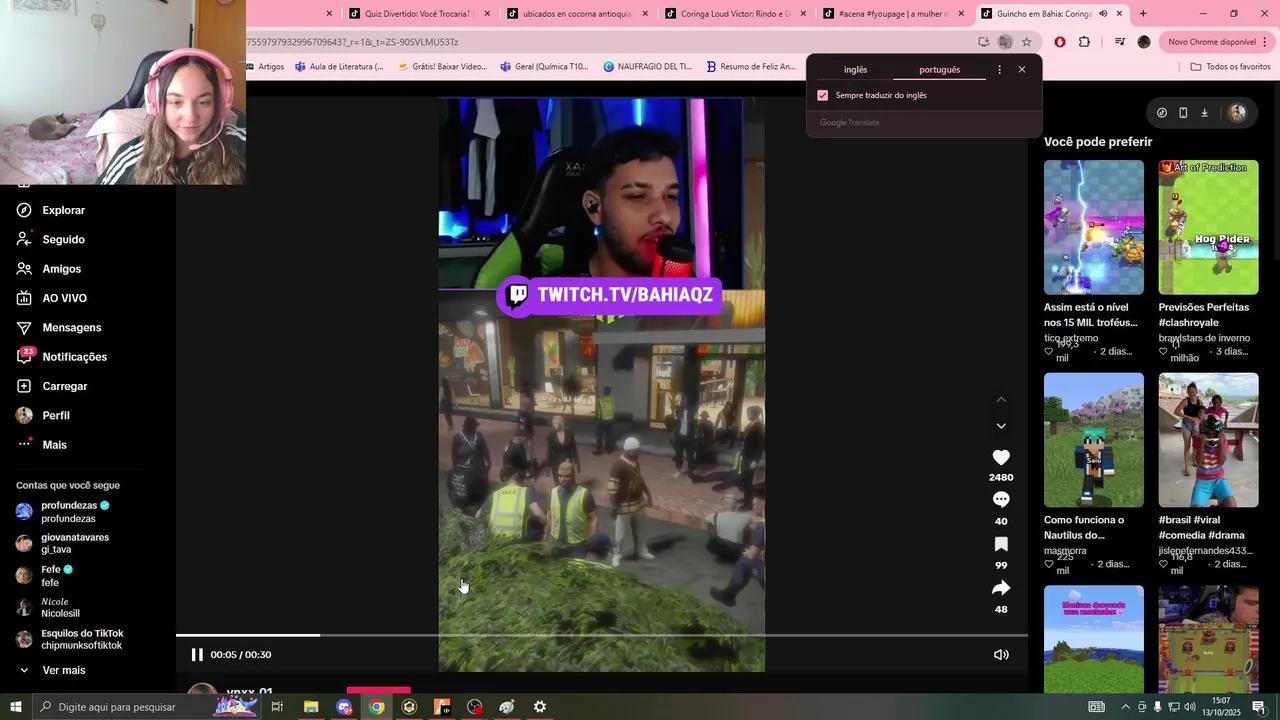Open 'Previsões Perfeitas #clashroyale' video
This screenshot has height=720, width=1280.
pos(1209,227)
